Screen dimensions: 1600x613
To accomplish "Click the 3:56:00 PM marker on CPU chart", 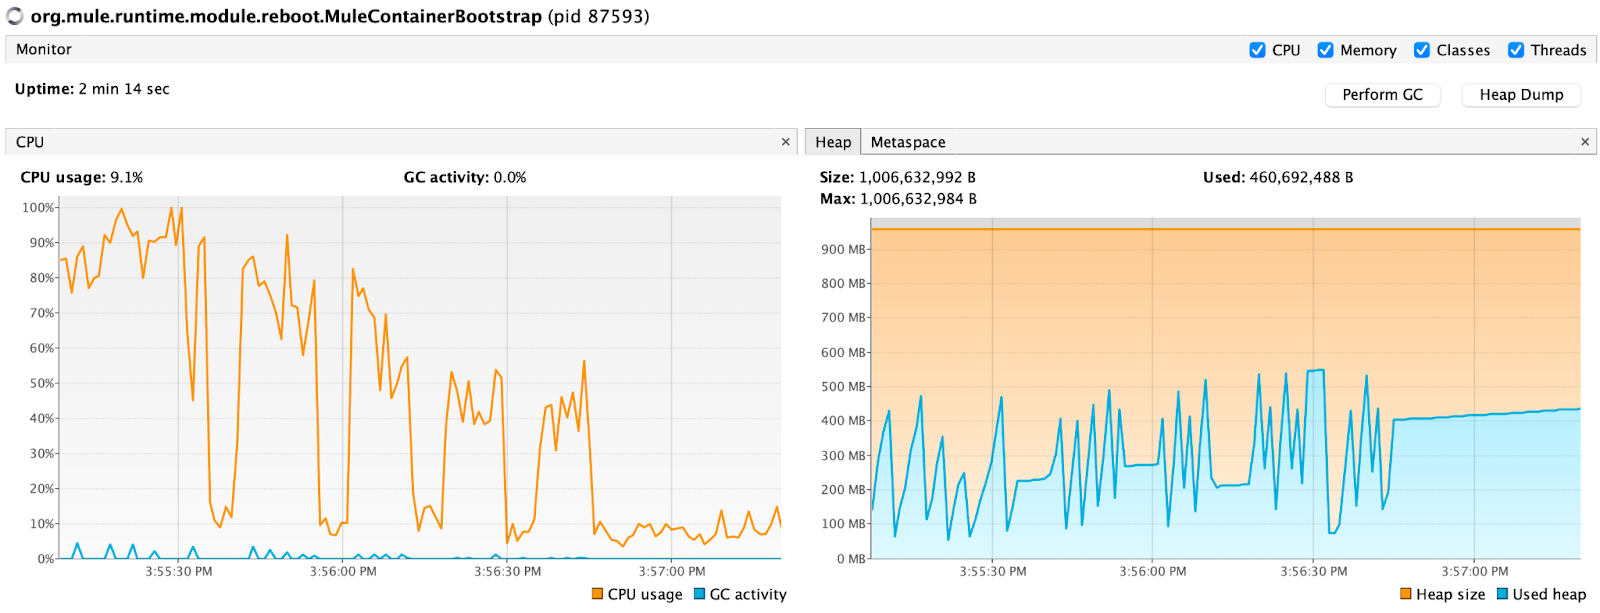I will (x=343, y=572).
